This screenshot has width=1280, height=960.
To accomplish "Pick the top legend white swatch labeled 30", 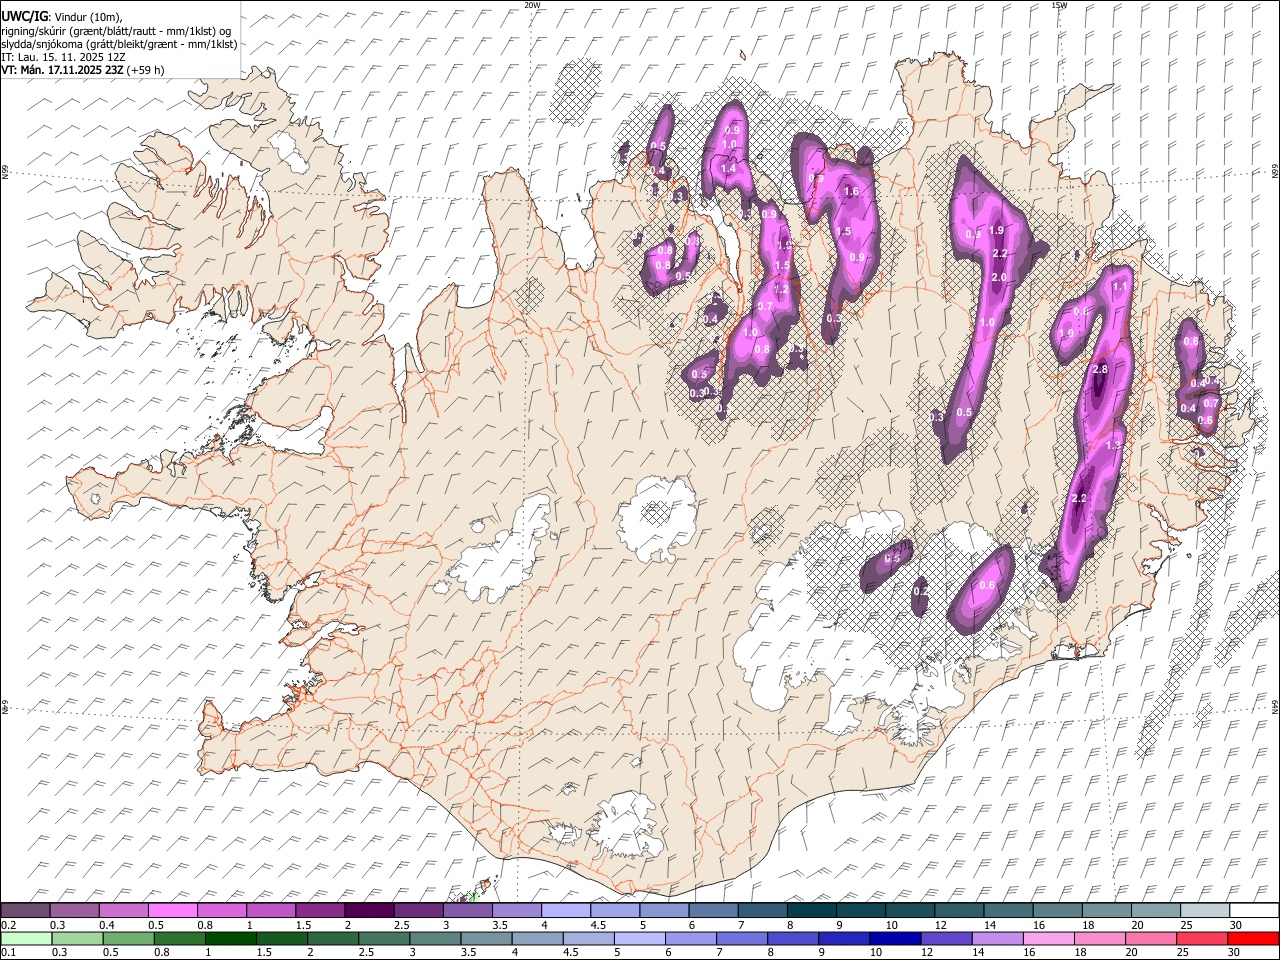I will point(1253,911).
